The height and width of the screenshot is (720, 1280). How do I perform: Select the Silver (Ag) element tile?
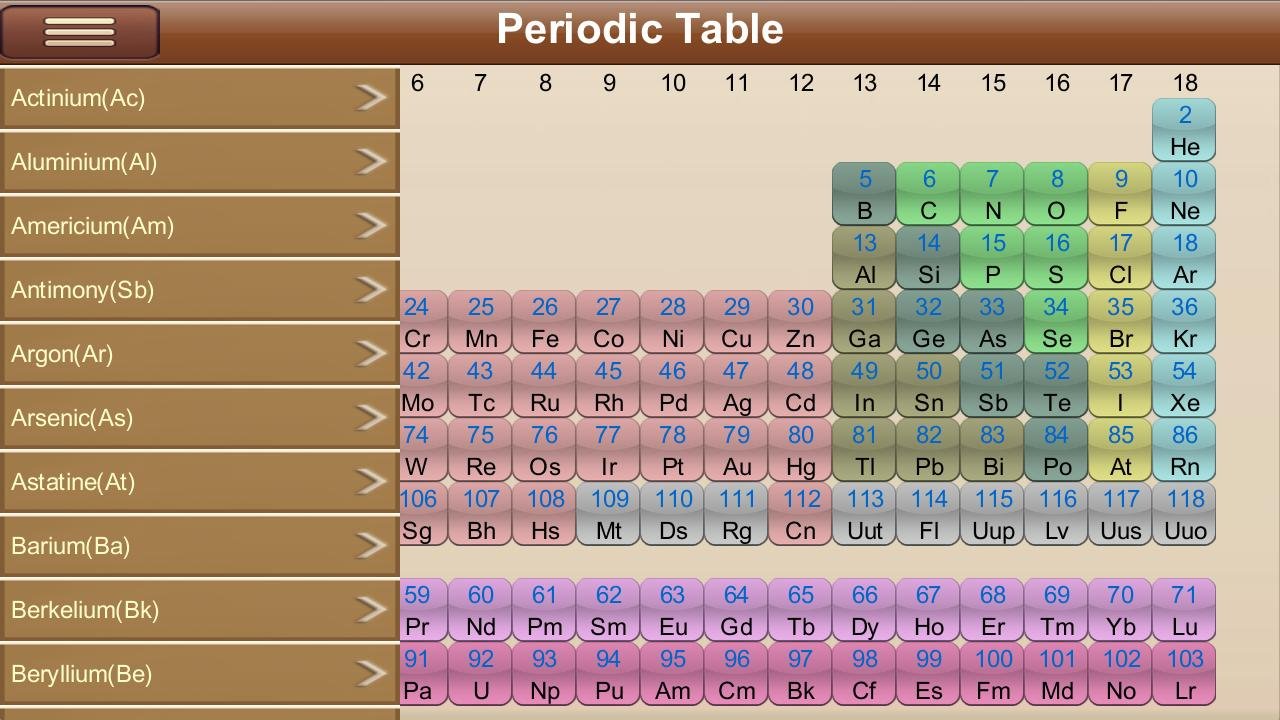tap(736, 386)
